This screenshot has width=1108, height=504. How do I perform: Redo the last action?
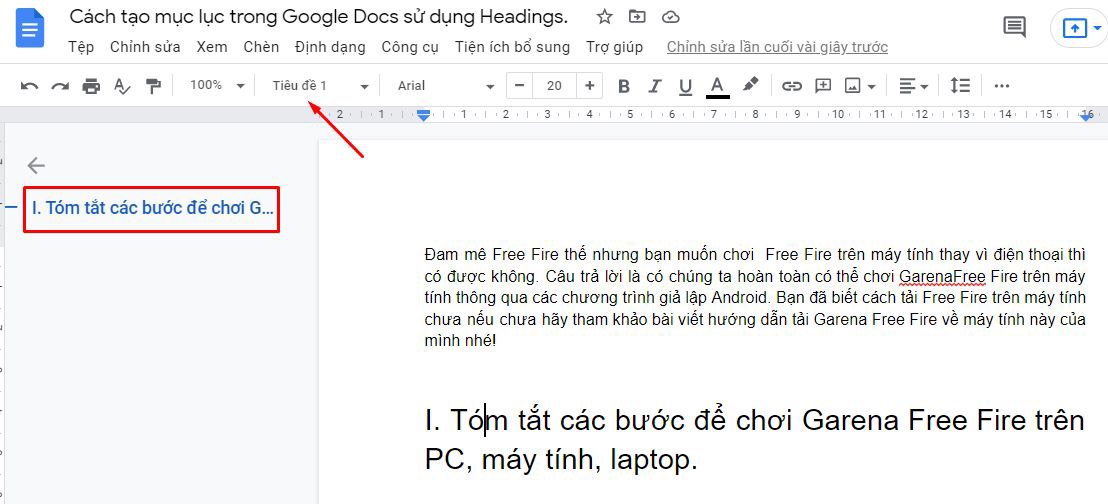point(60,86)
